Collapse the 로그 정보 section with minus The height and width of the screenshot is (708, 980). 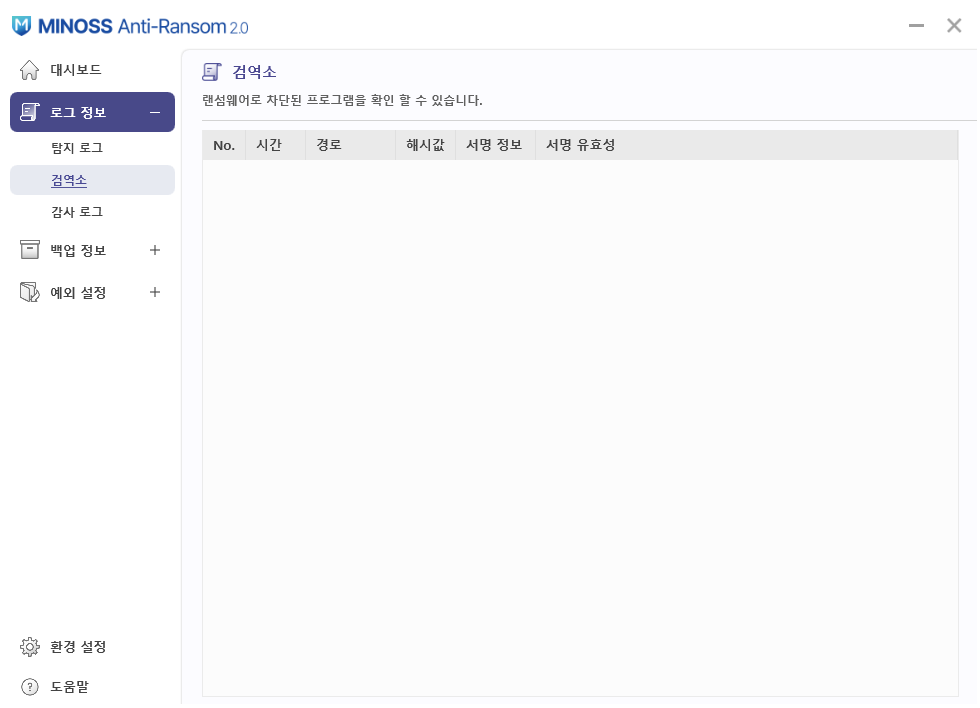coord(155,112)
